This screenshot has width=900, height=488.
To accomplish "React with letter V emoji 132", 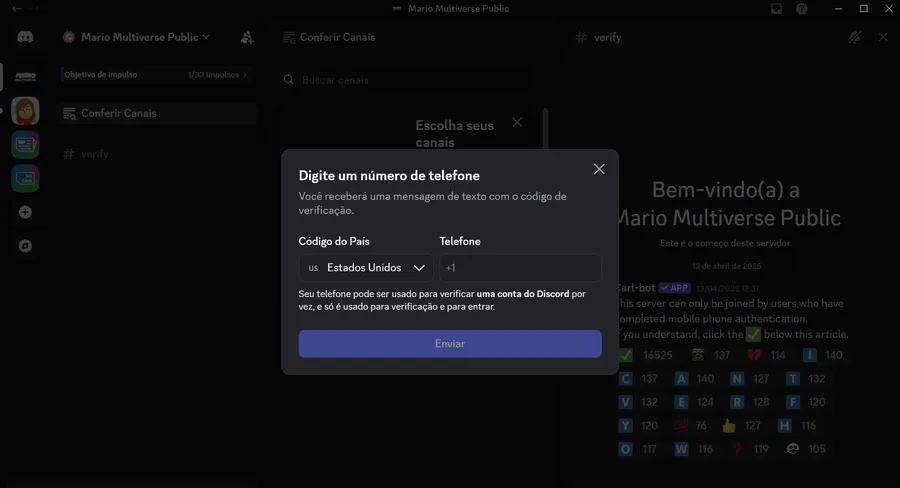I will [639, 402].
